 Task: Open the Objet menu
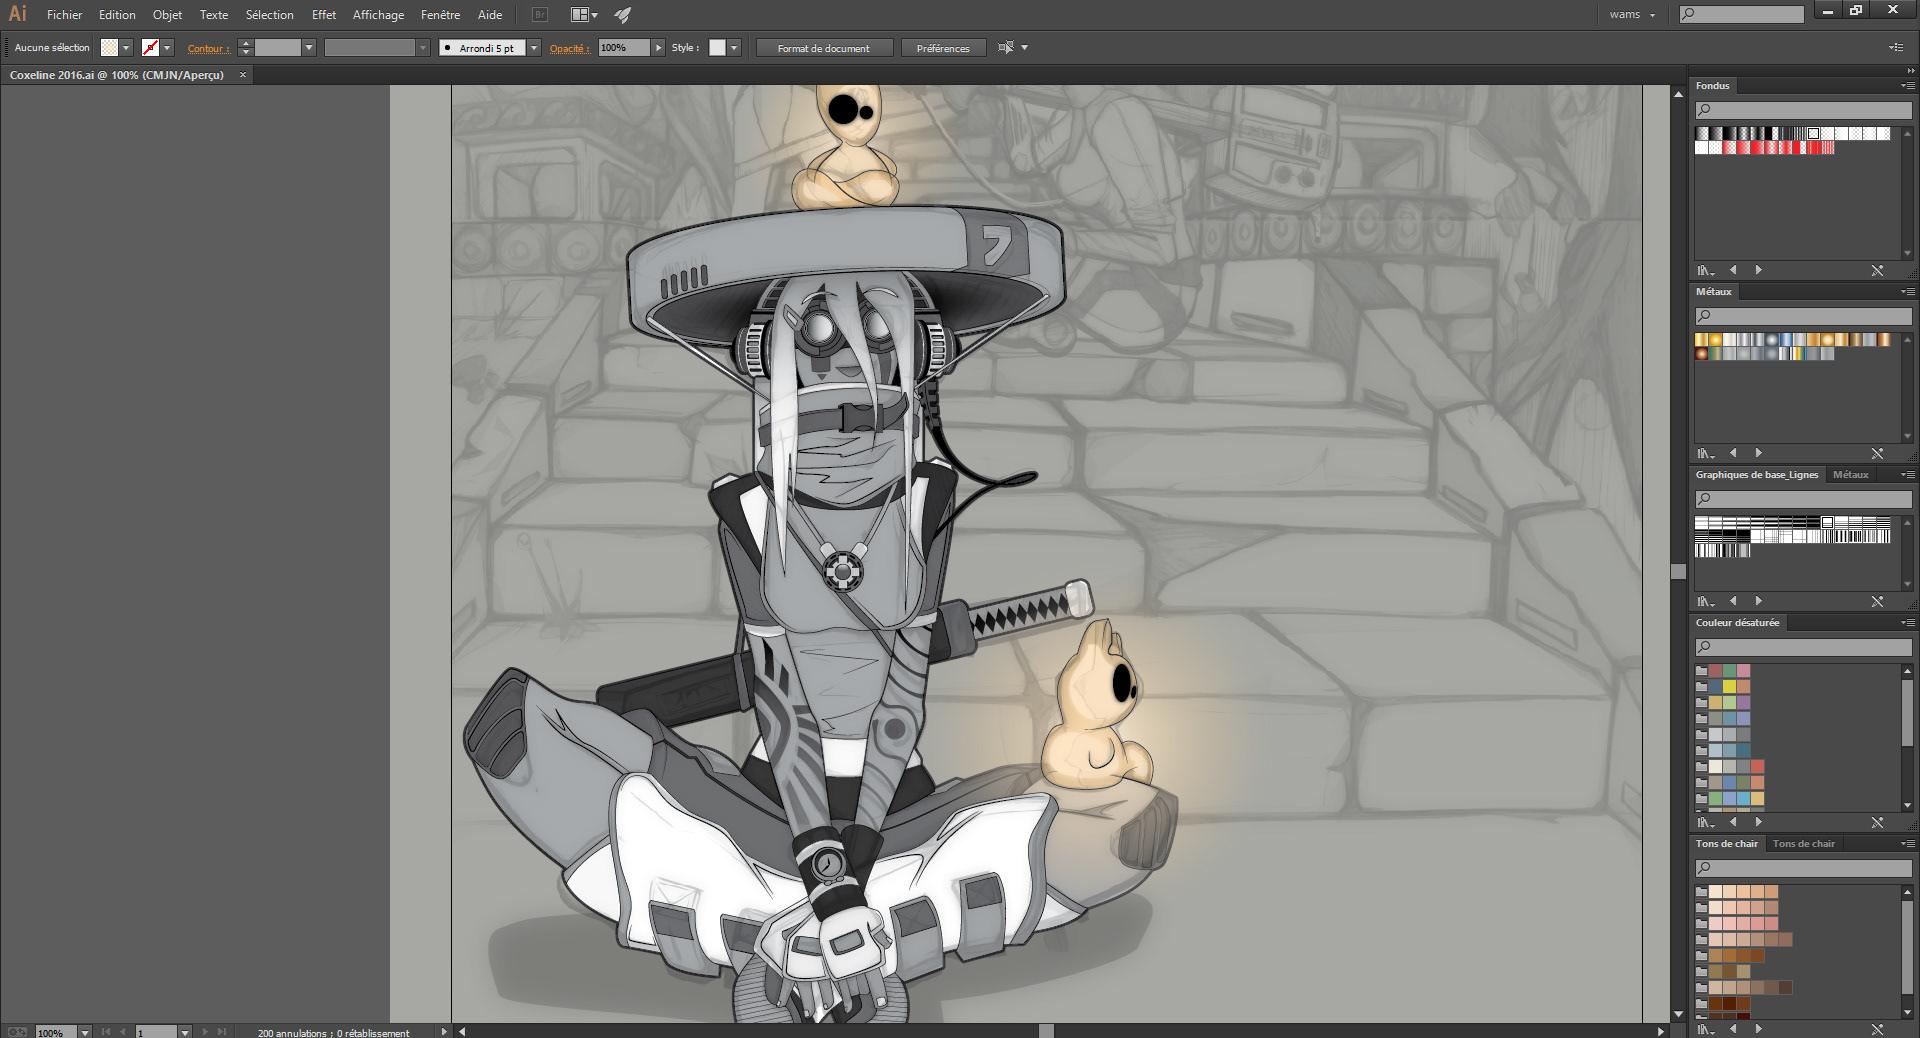[x=167, y=15]
